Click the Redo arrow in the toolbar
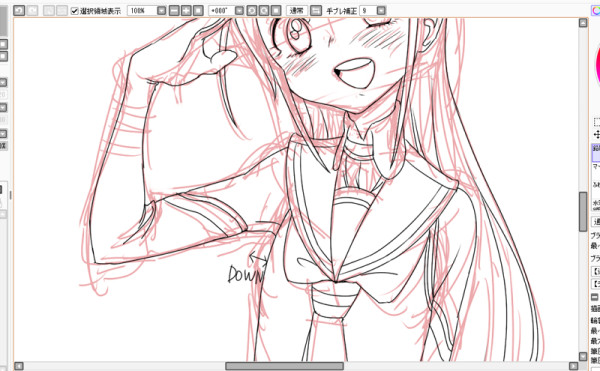This screenshot has height=371, width=600. [x=33, y=11]
